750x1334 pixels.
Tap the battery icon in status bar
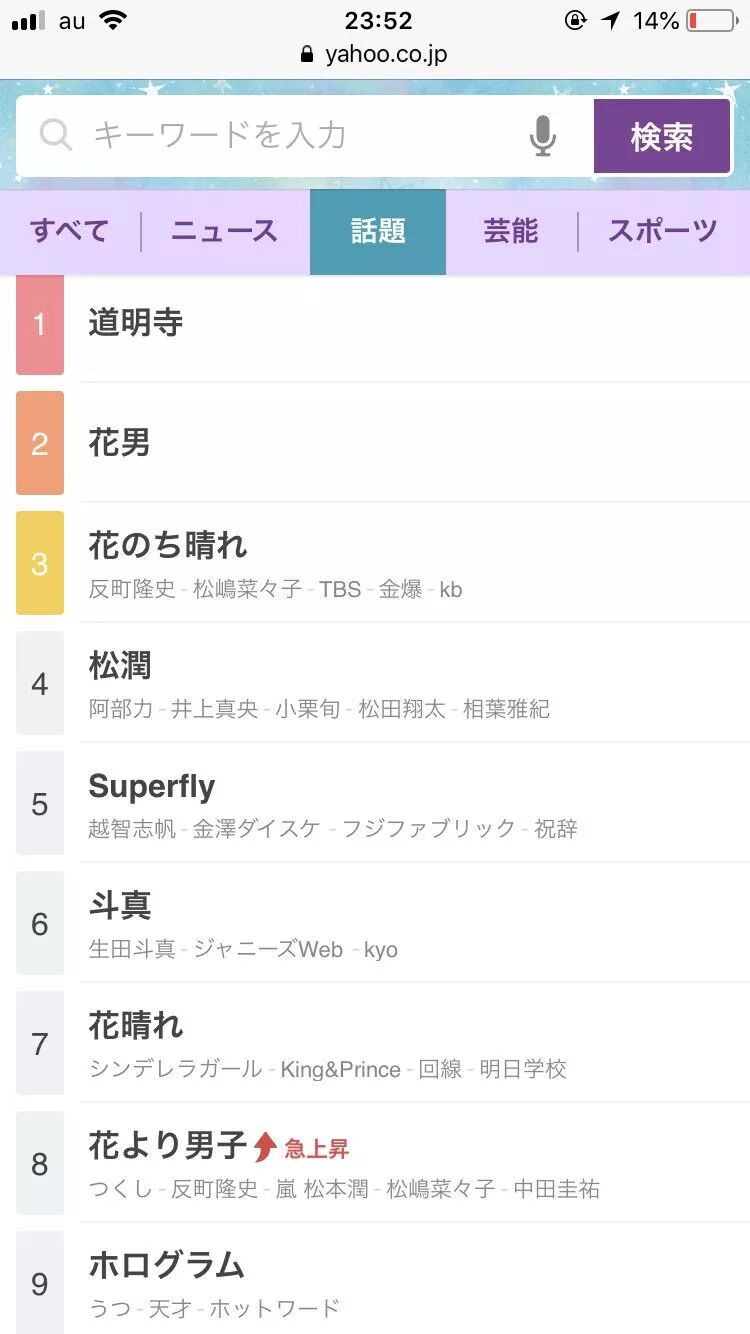[711, 21]
